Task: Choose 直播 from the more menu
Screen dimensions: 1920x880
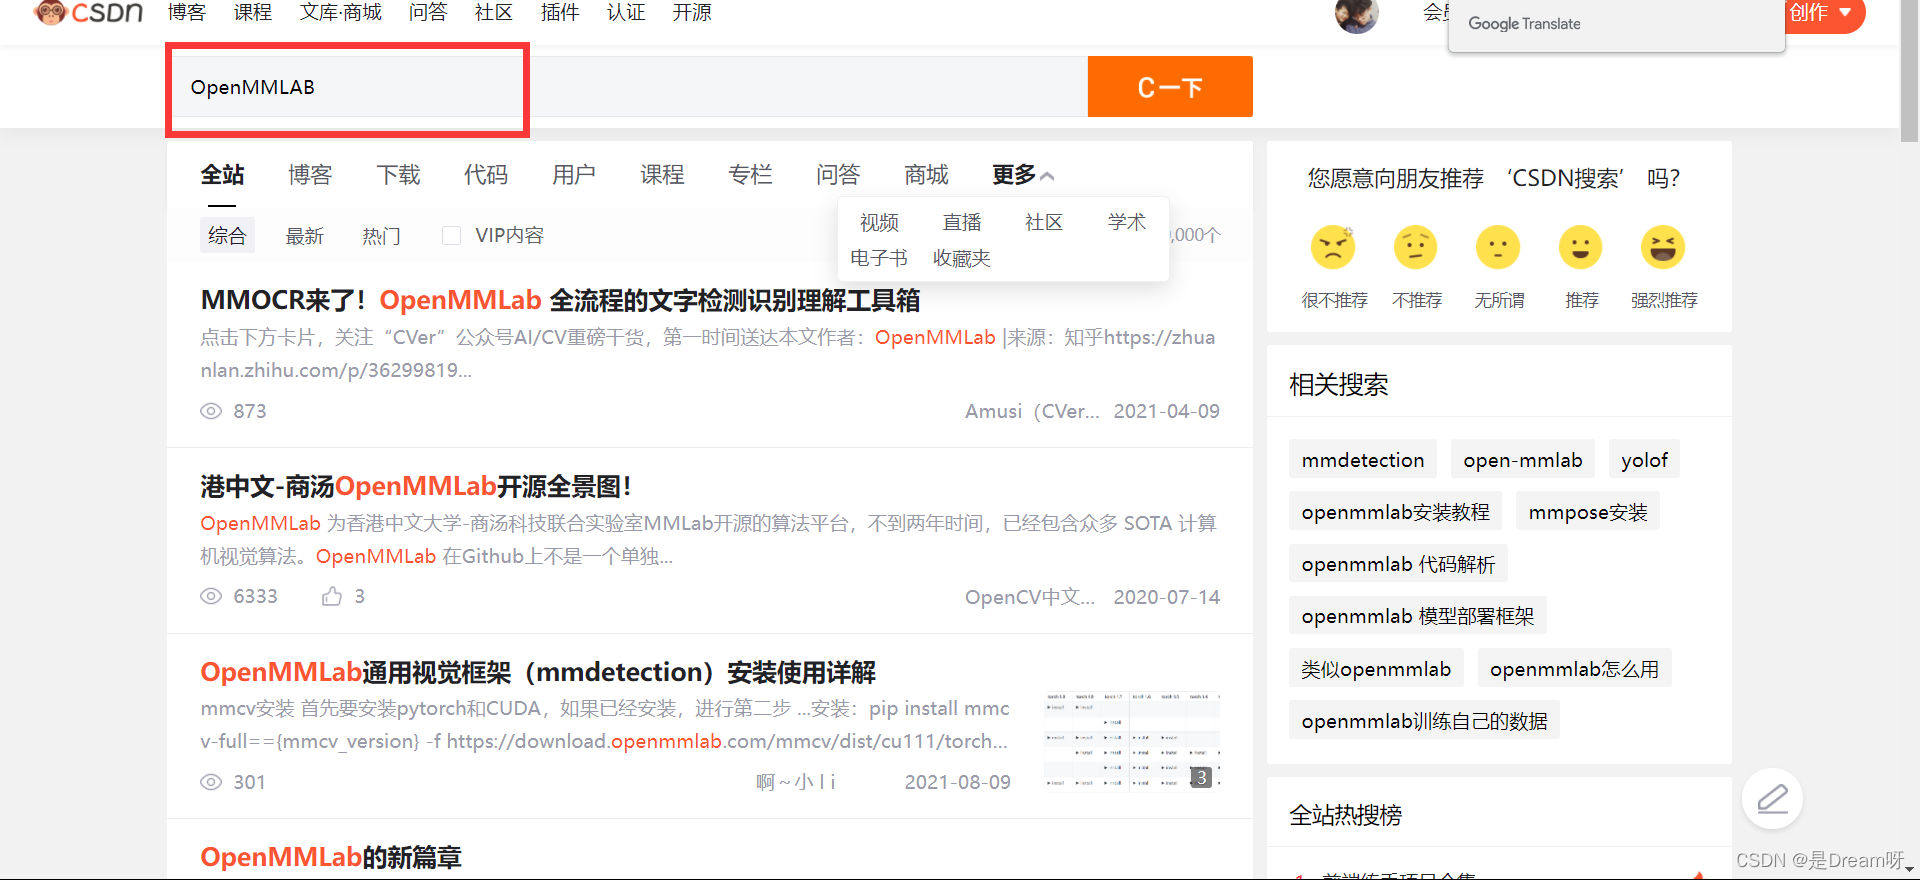Action: [962, 222]
